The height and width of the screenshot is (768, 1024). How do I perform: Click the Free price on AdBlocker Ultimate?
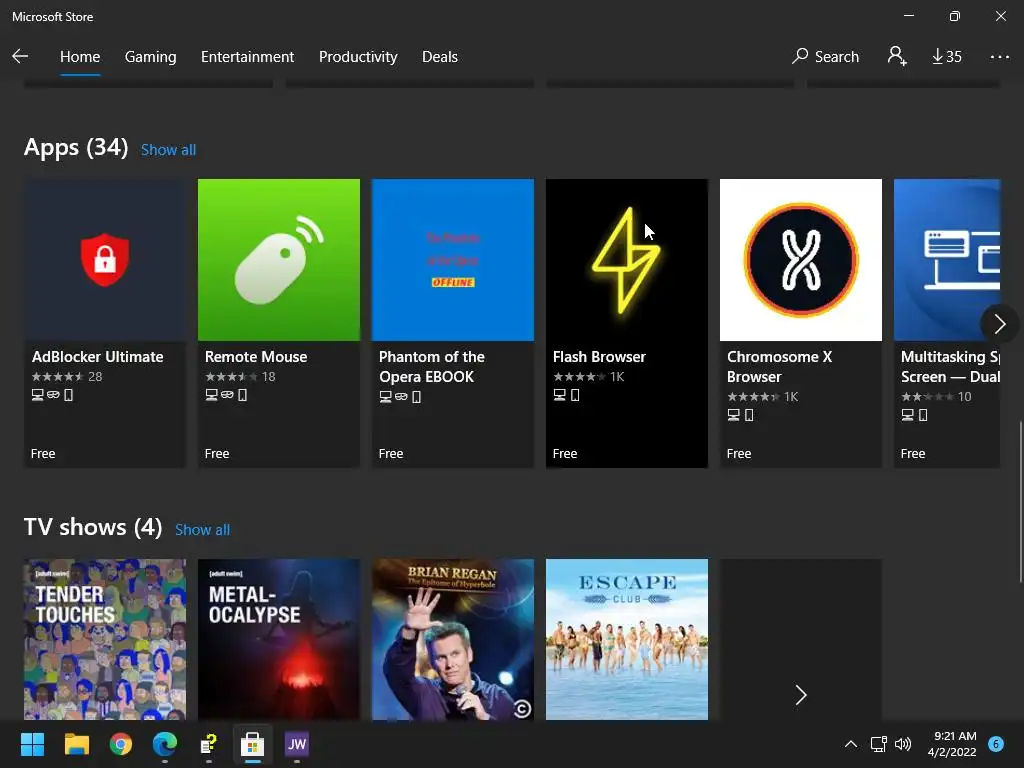pos(43,453)
